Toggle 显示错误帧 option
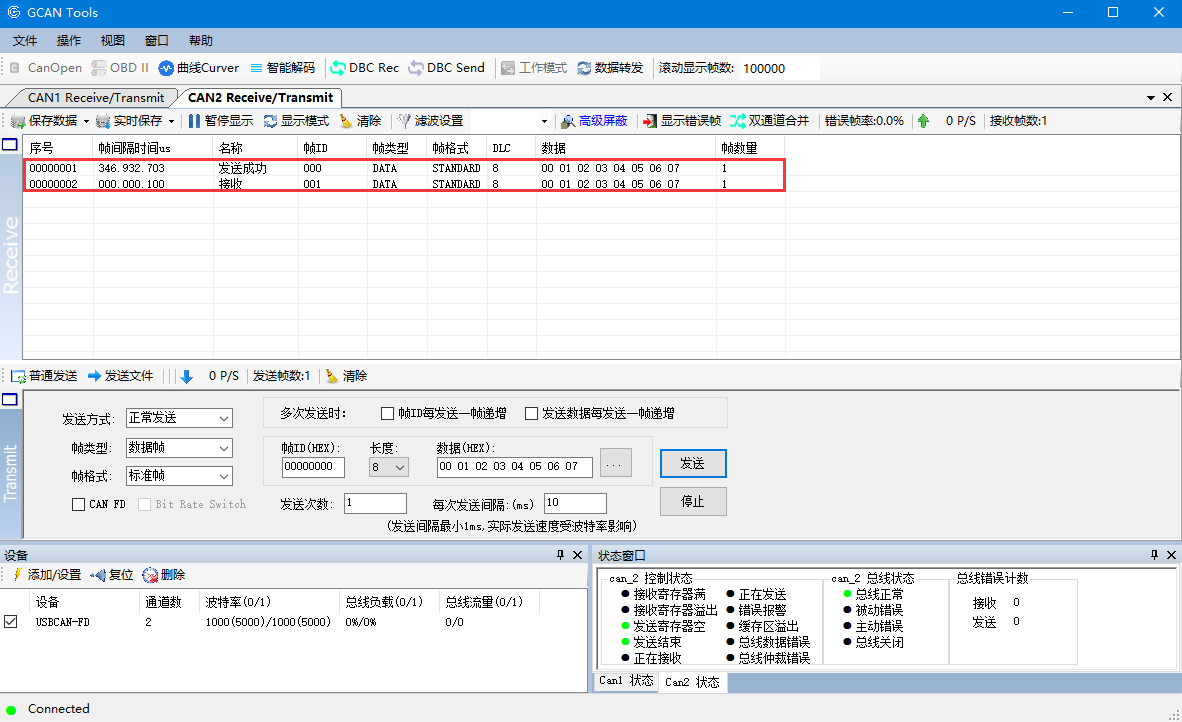This screenshot has height=722, width=1182. tap(681, 121)
